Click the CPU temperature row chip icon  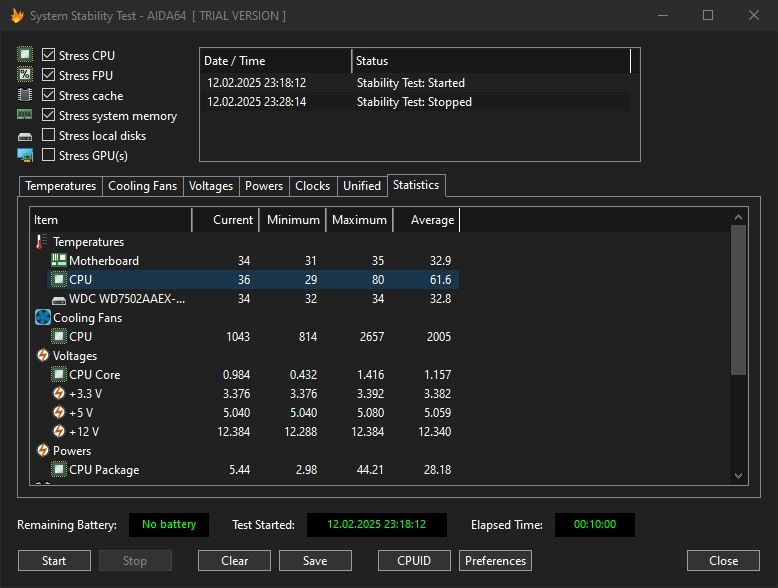(59, 279)
